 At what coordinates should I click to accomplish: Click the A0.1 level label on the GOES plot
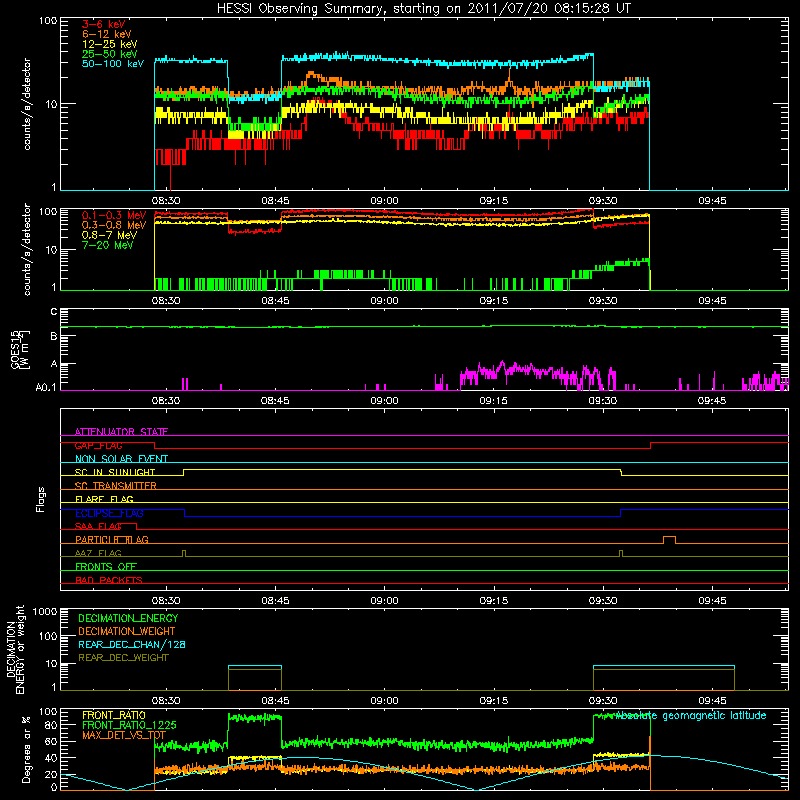click(46, 388)
